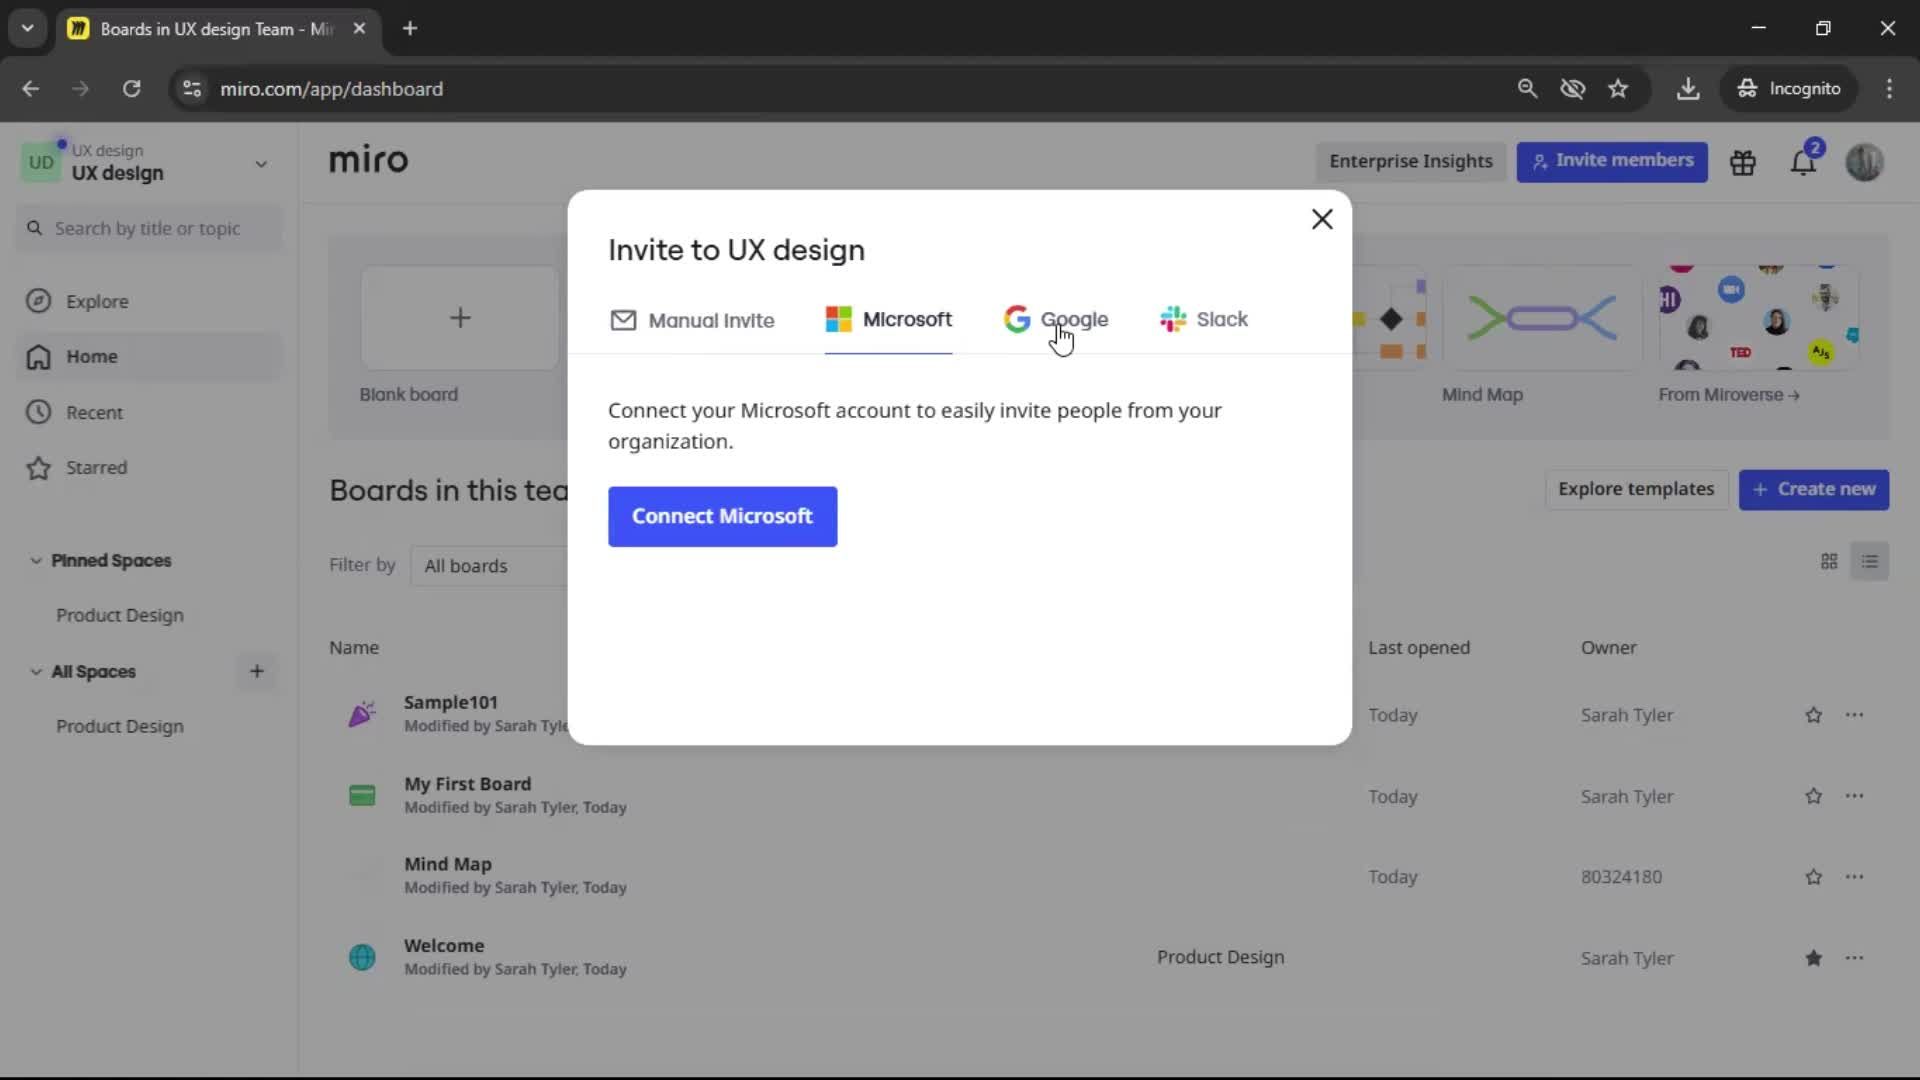Bookmark this page with star icon

pyautogui.click(x=1618, y=89)
